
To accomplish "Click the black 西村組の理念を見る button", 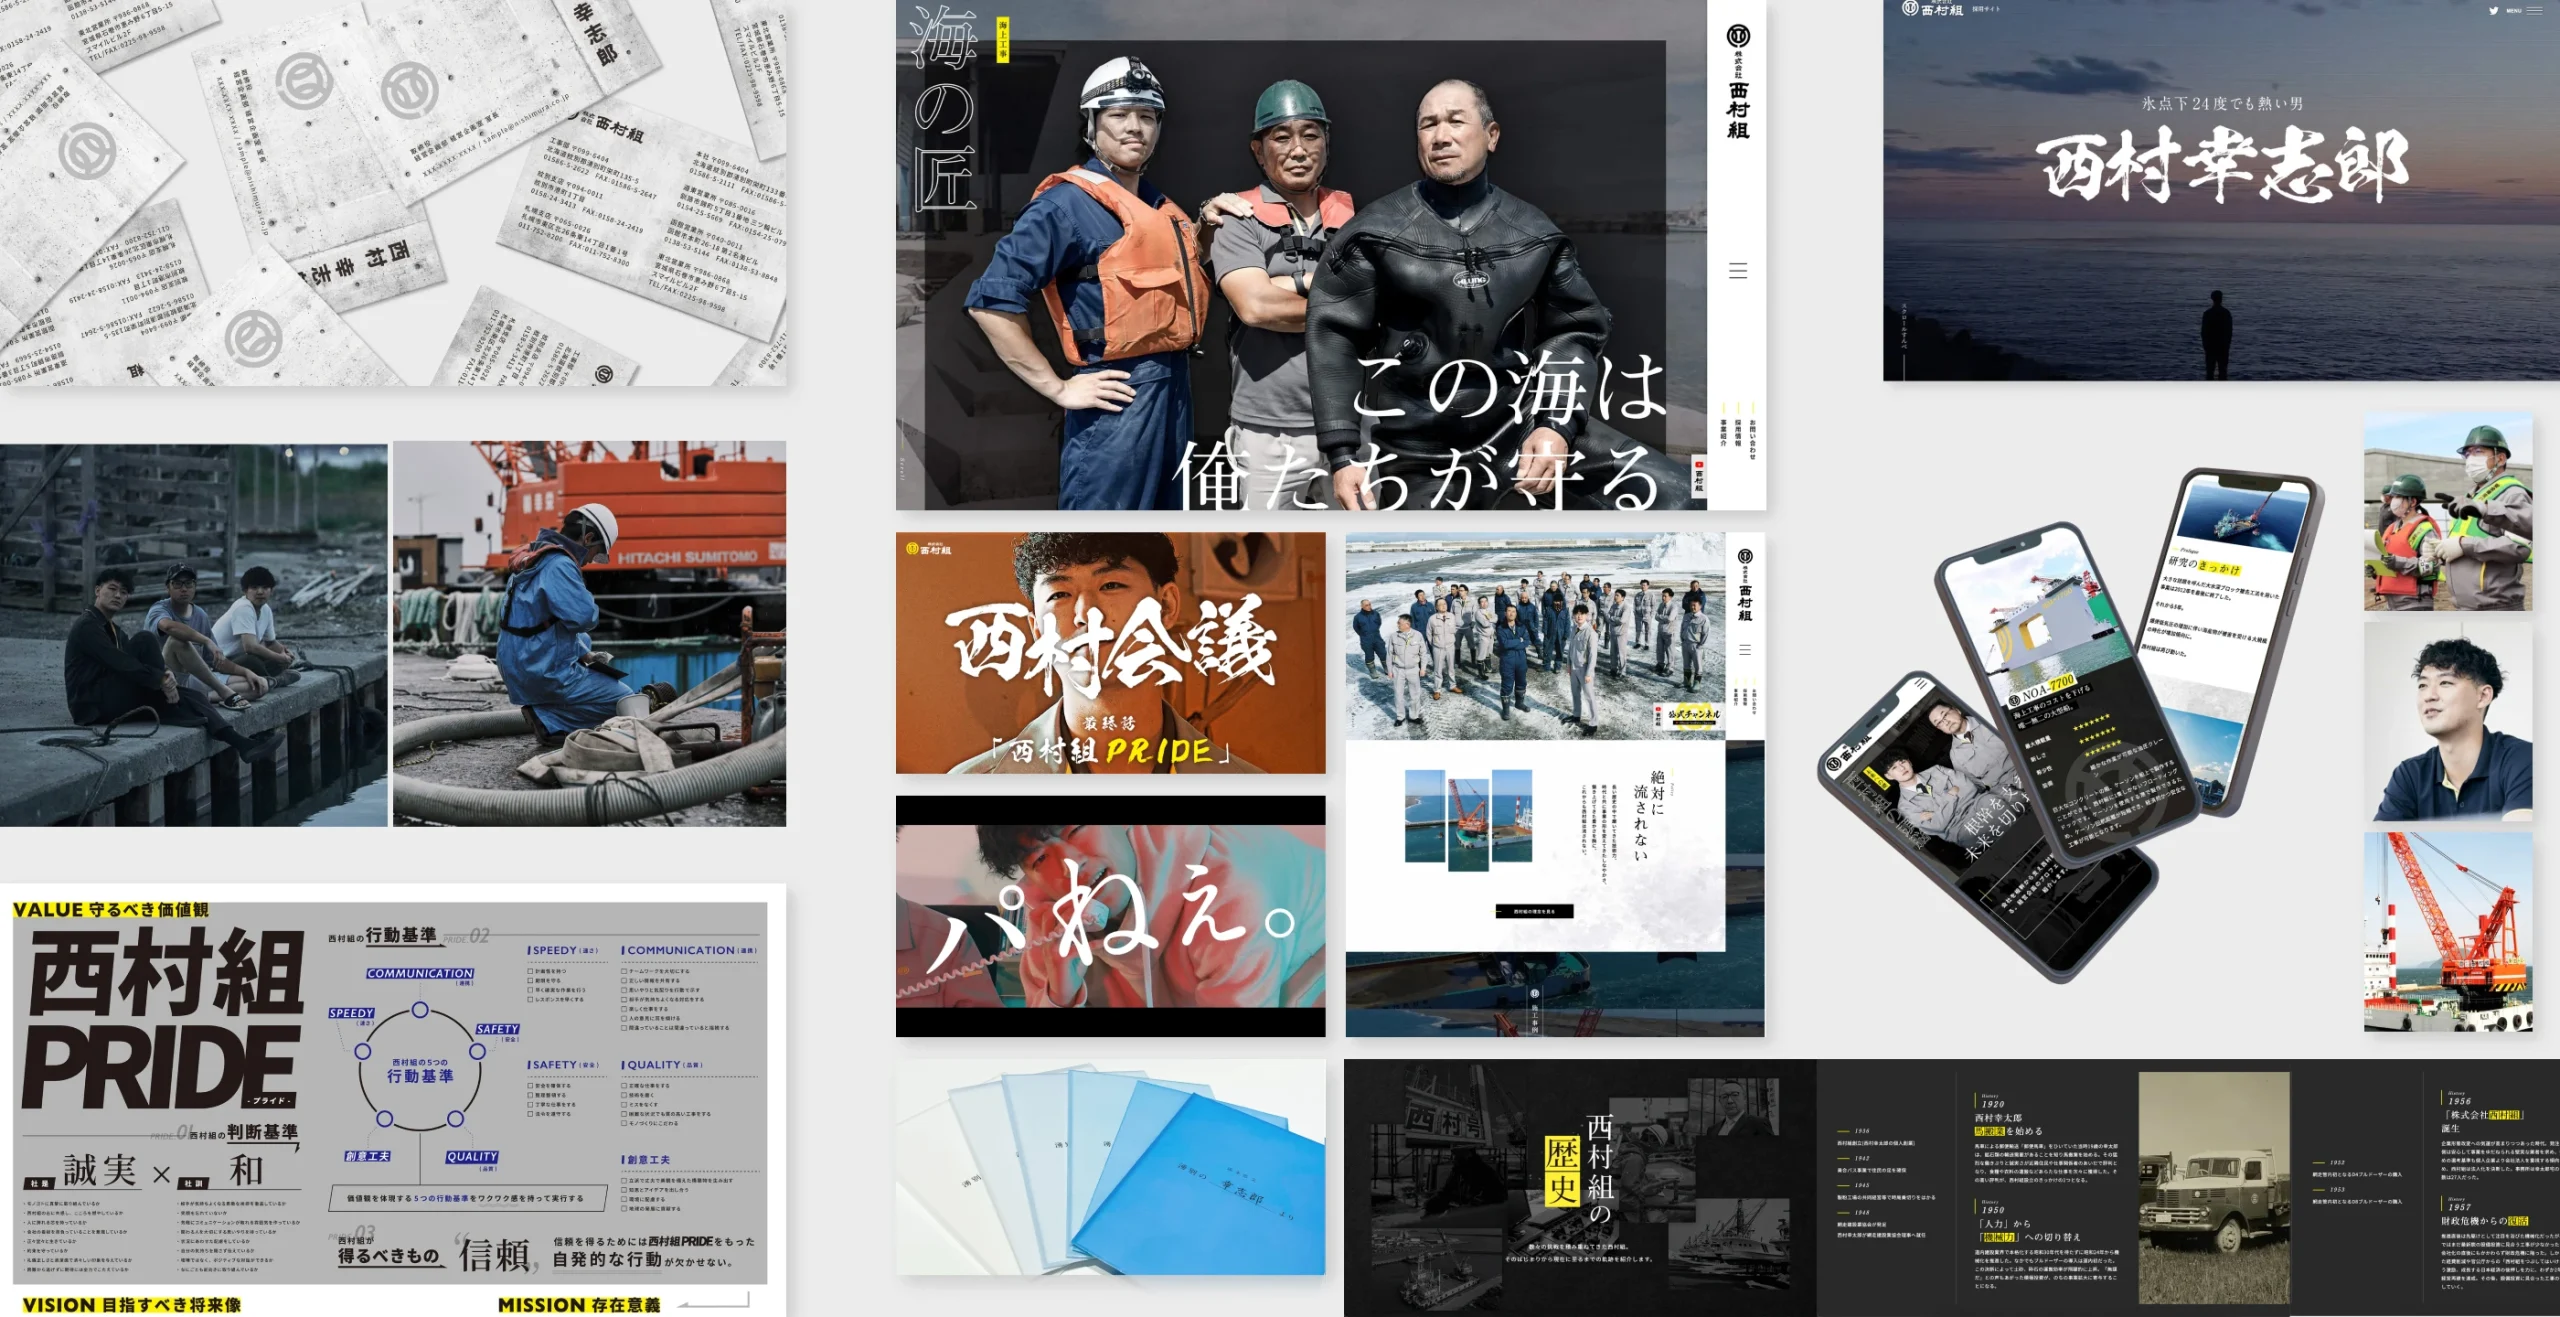I will click(x=1534, y=911).
